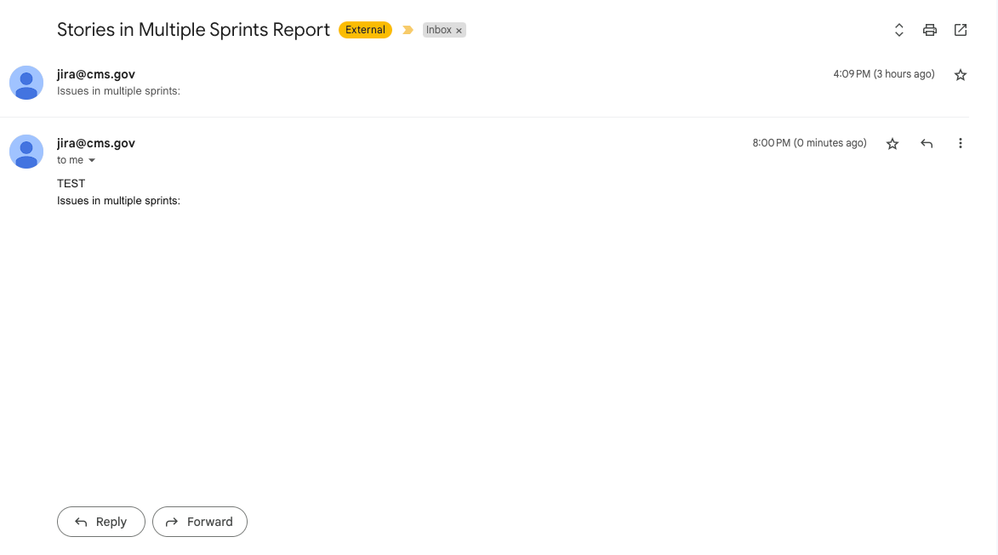998x555 pixels.
Task: Click the reply arrow icon next to 8:00 PM
Action: tap(927, 144)
